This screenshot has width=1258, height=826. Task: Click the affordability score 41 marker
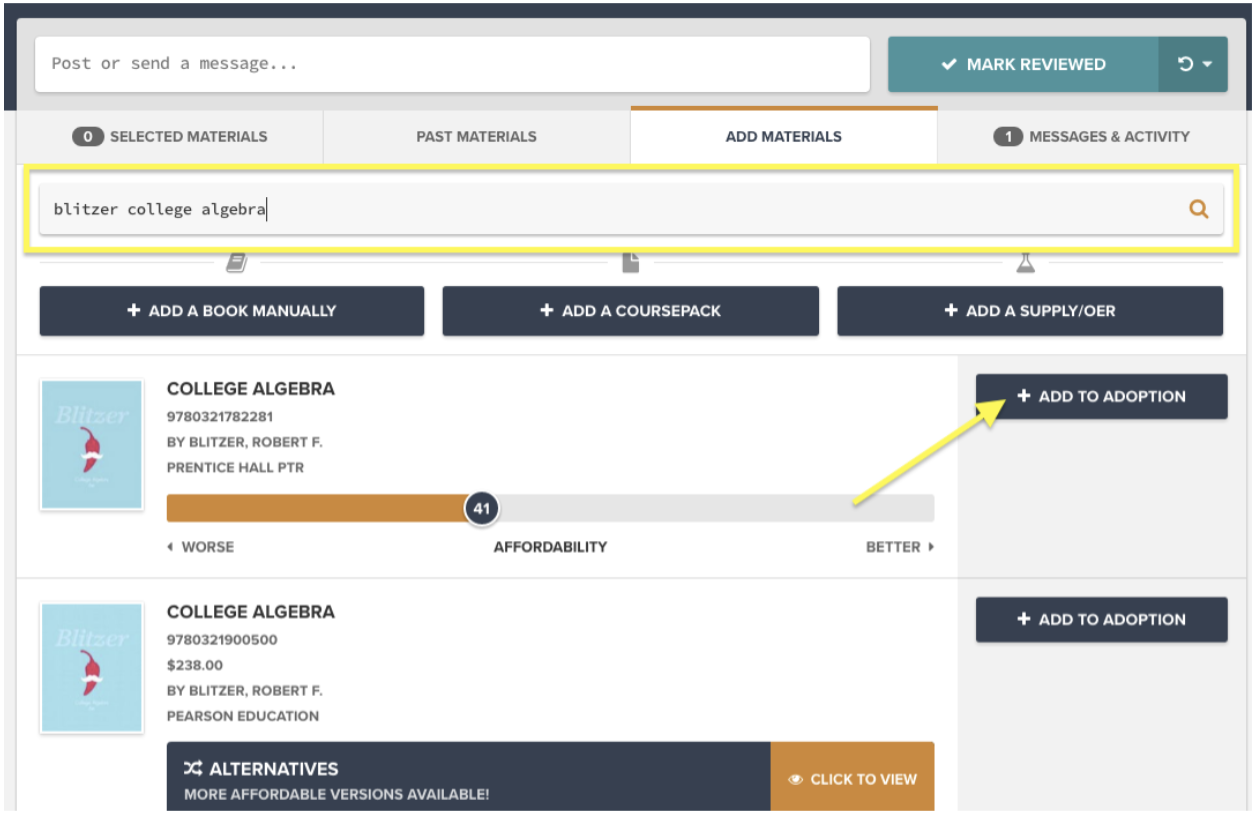pyautogui.click(x=482, y=508)
